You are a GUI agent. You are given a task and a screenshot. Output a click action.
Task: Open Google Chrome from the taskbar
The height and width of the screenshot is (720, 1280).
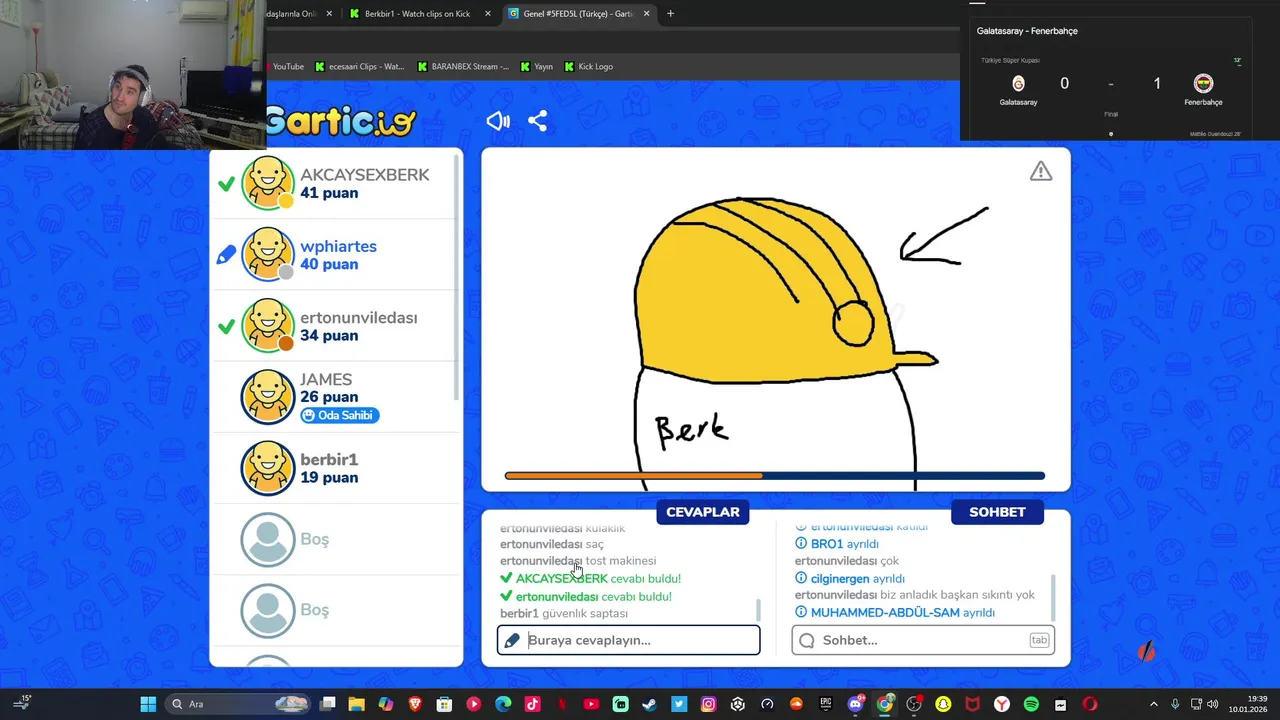point(885,704)
